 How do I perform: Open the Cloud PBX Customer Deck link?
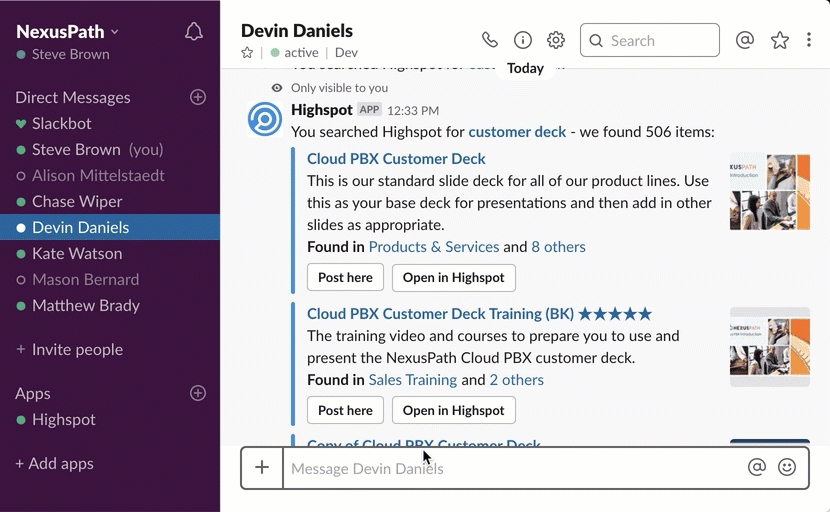coord(396,159)
